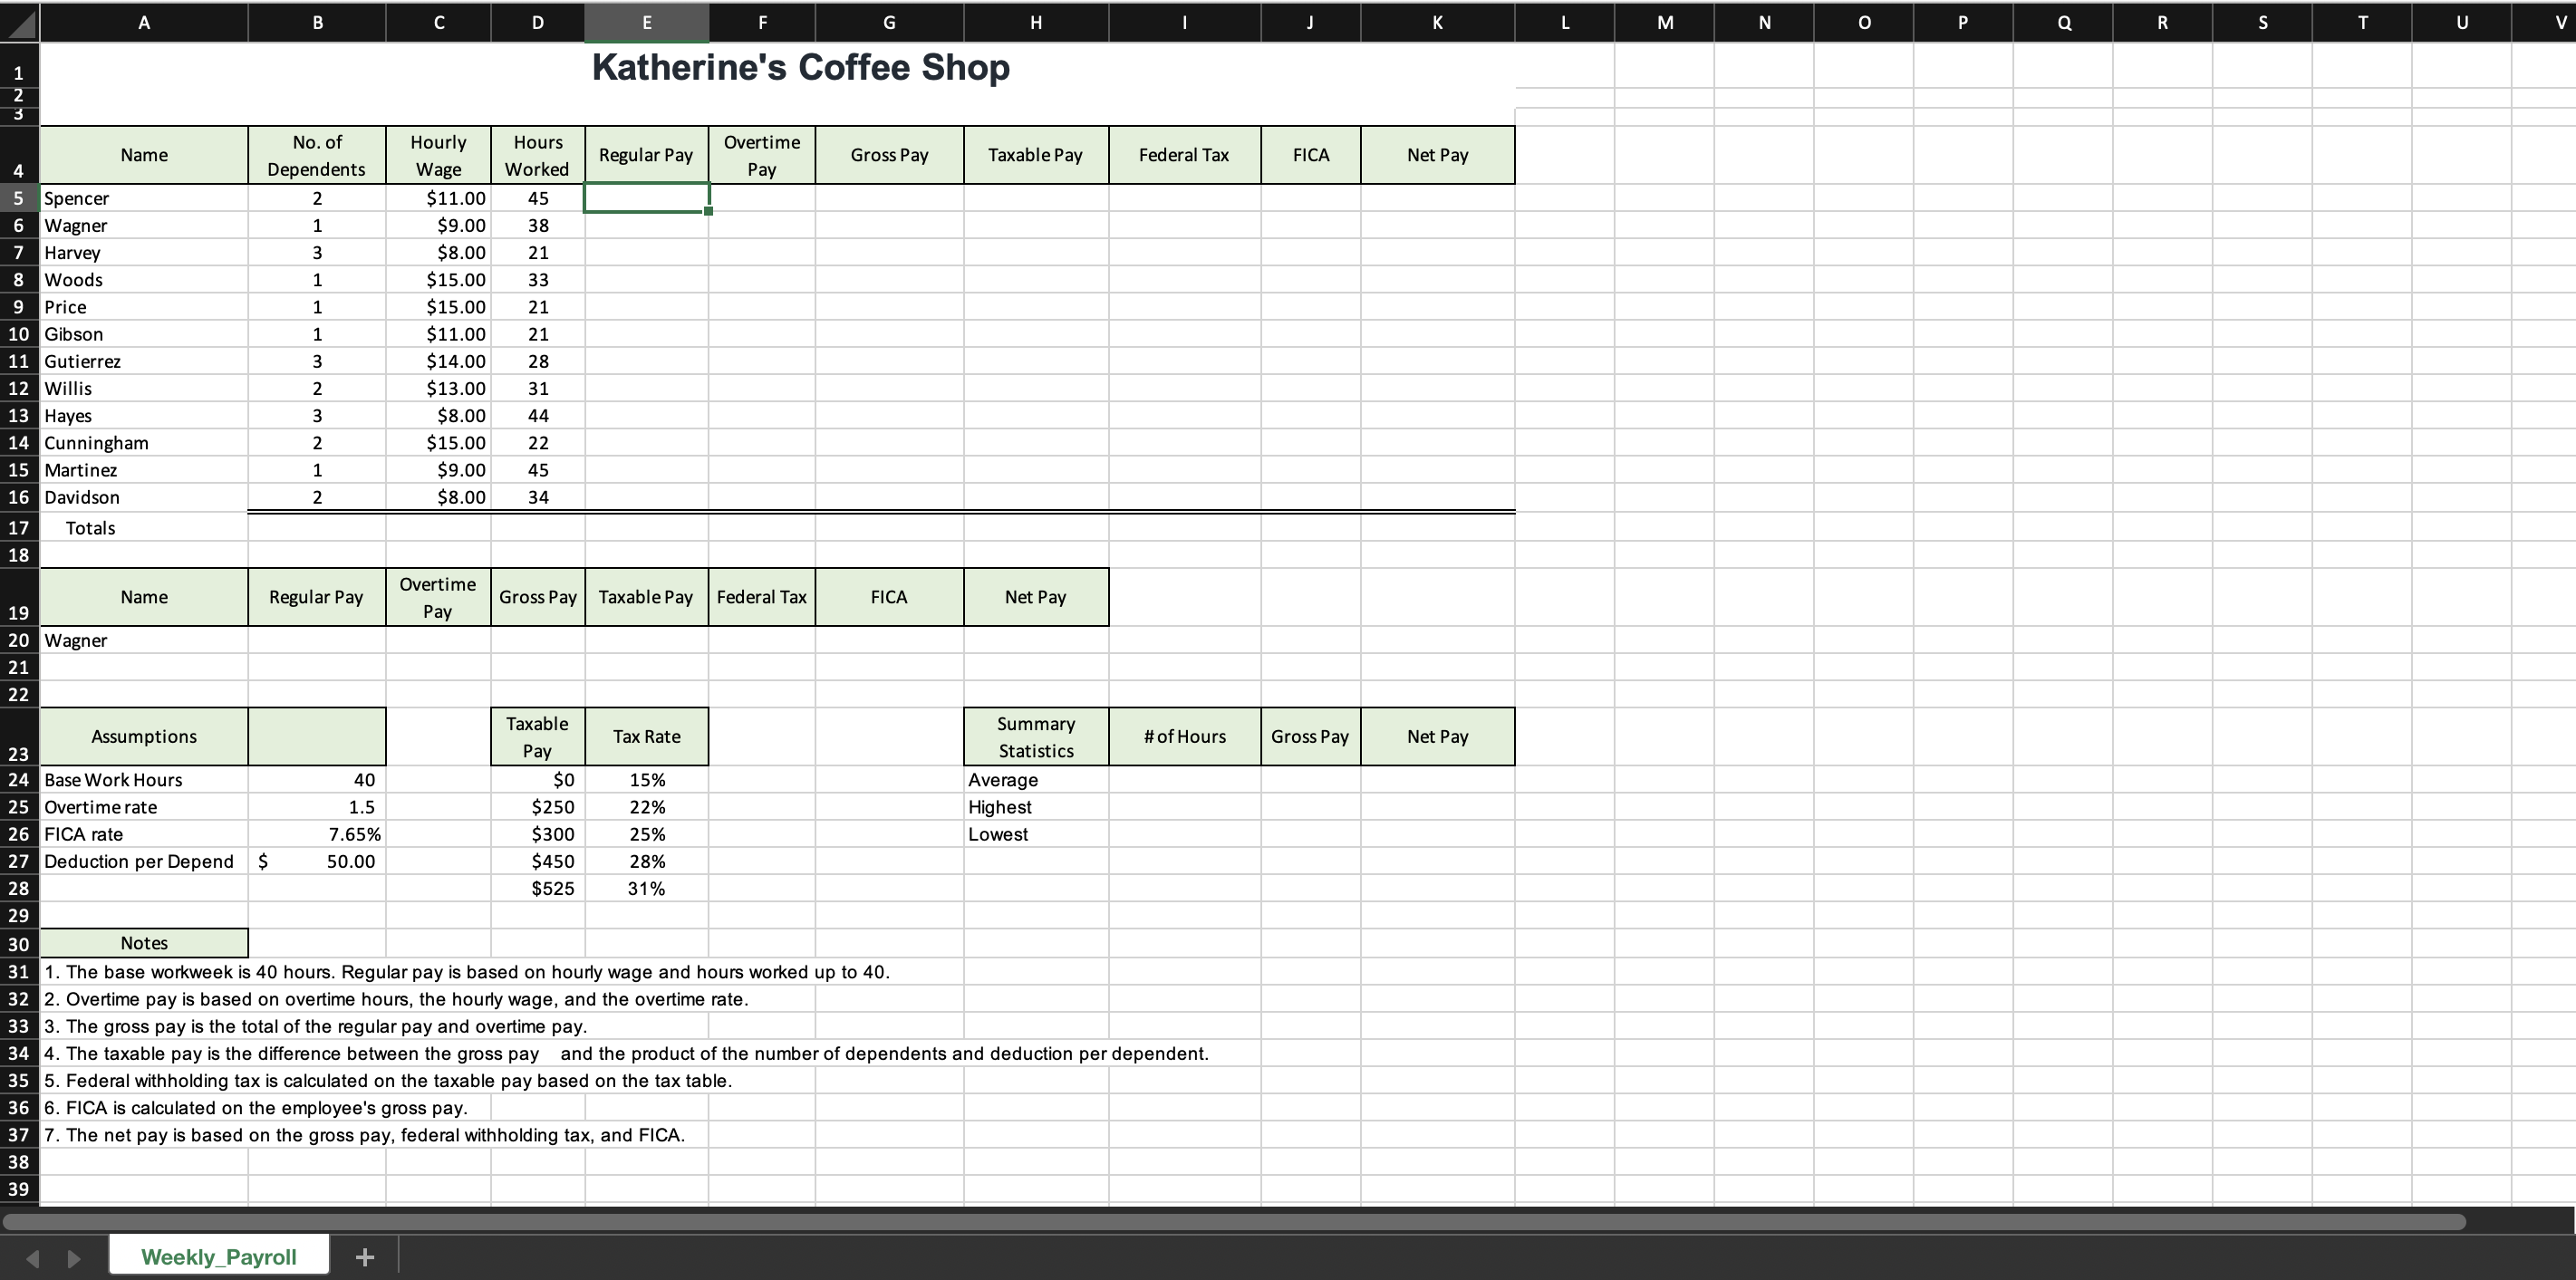Click the Katherine's Coffee Shop title cell
The width and height of the screenshot is (2576, 1280).
(798, 68)
